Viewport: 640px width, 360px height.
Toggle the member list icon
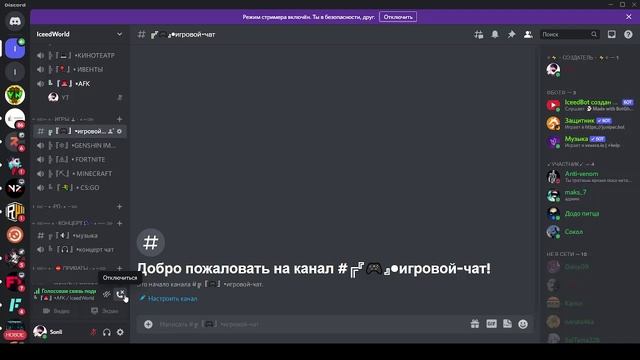point(528,34)
